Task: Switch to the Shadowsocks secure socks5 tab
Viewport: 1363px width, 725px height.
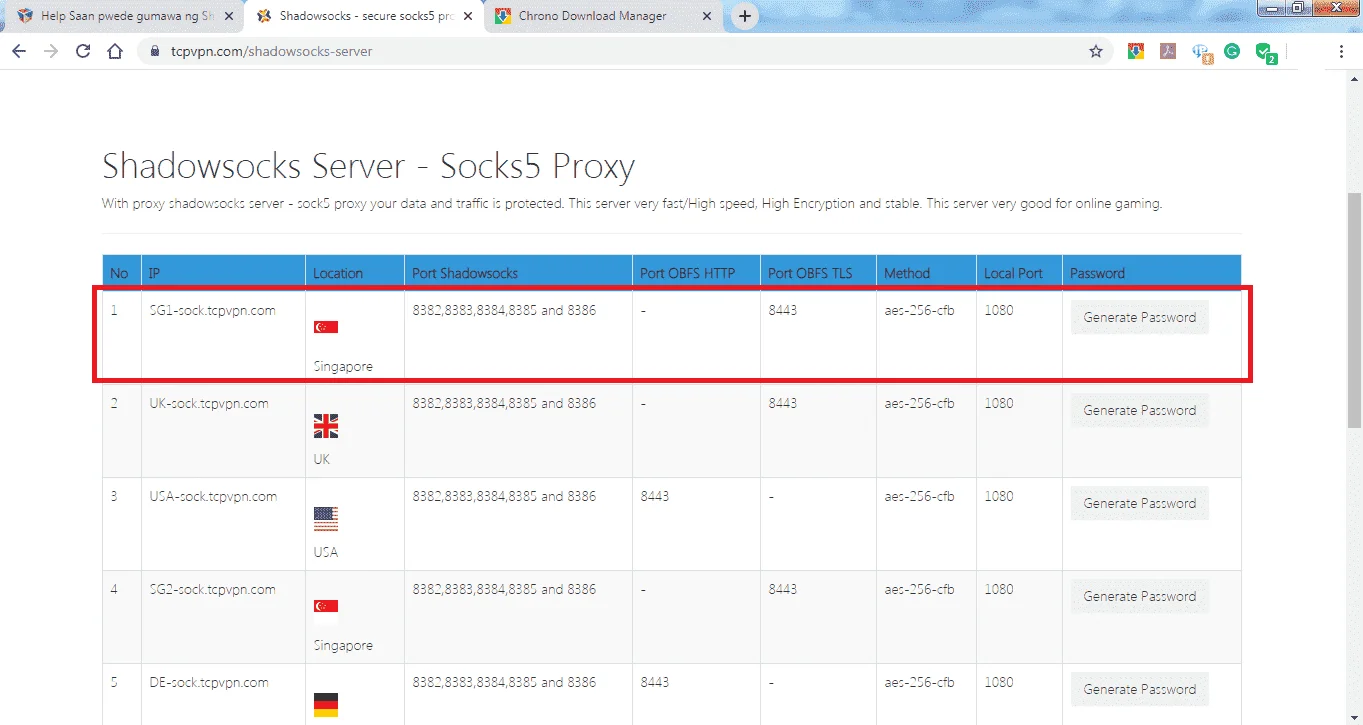Action: (362, 16)
